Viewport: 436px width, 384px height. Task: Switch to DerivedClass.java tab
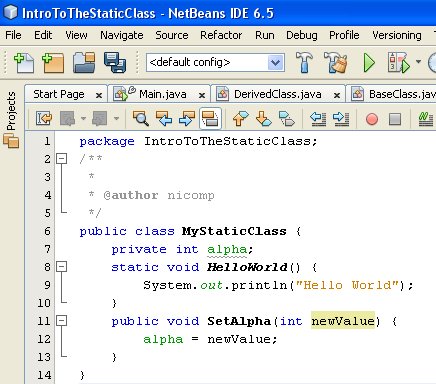(x=278, y=94)
